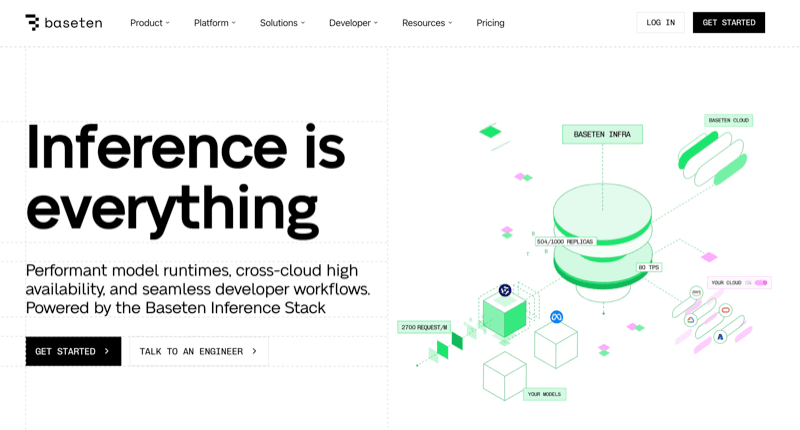The width and height of the screenshot is (800, 430).
Task: Click the Your Models label
Action: 545,394
